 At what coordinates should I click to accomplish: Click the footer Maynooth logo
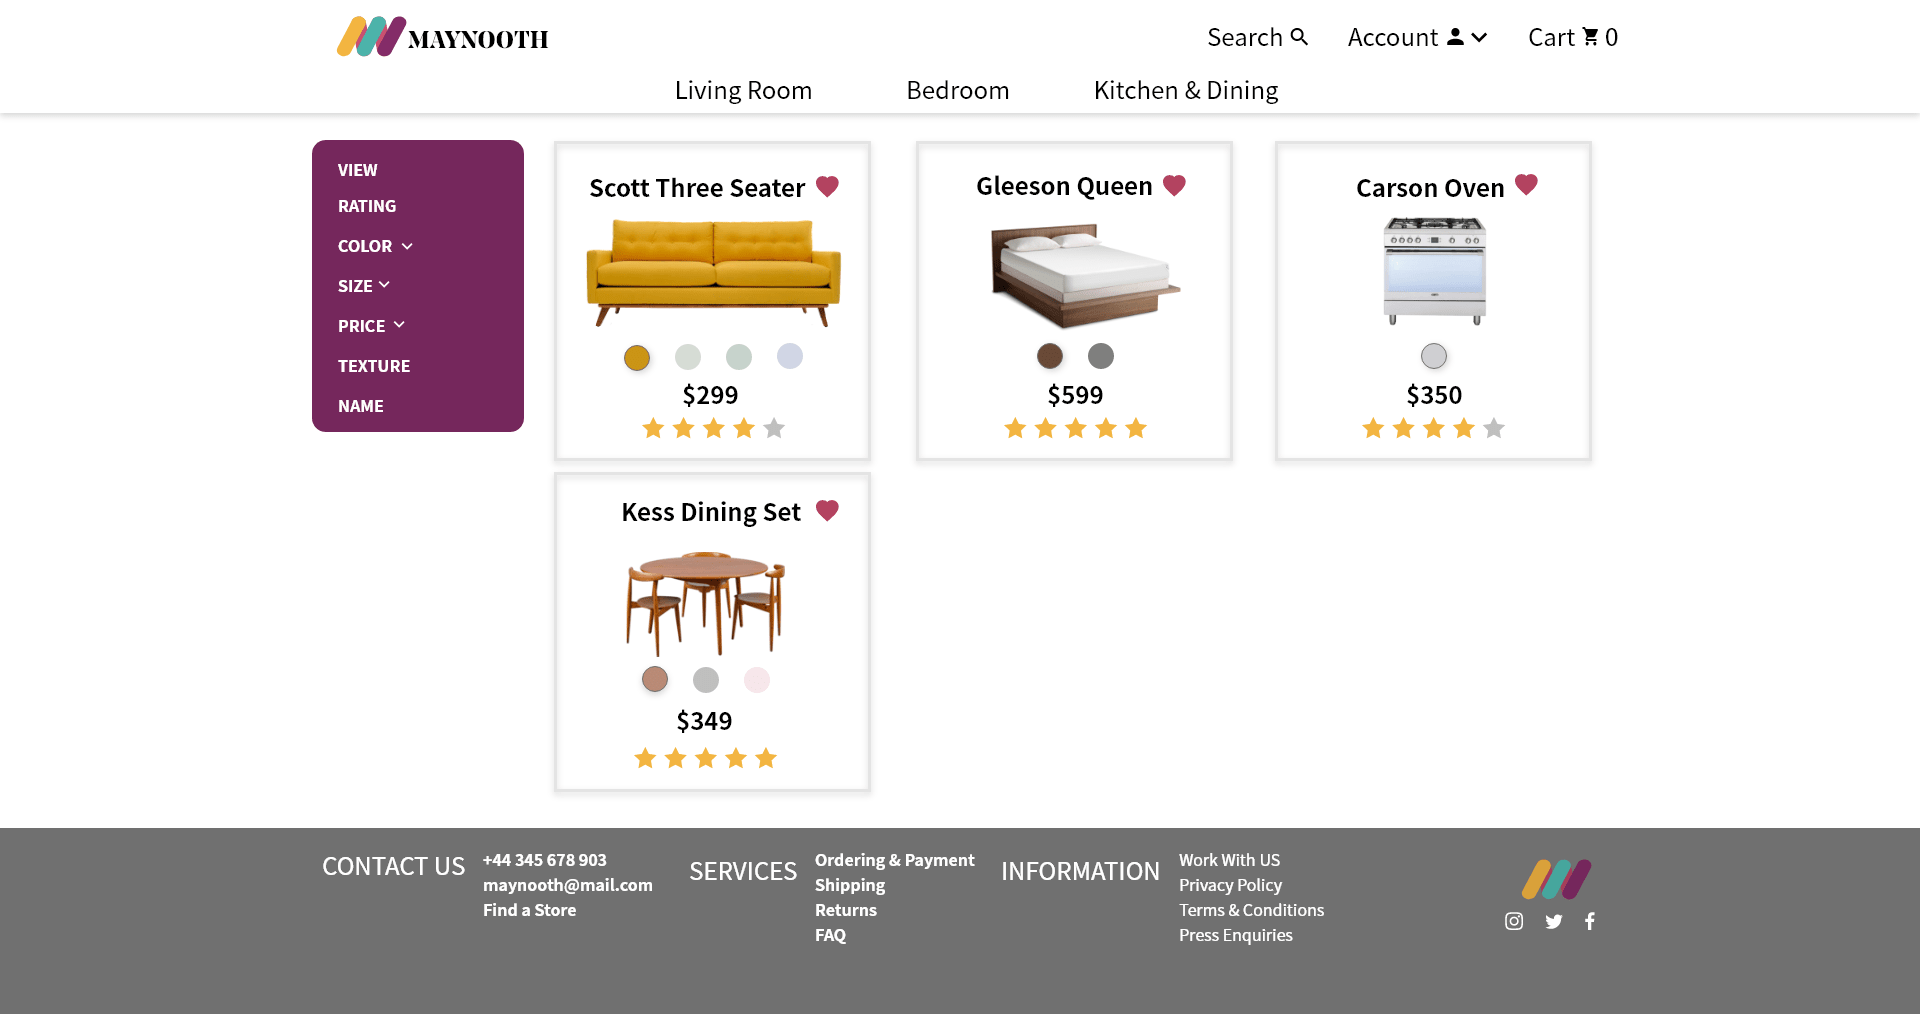pyautogui.click(x=1556, y=879)
